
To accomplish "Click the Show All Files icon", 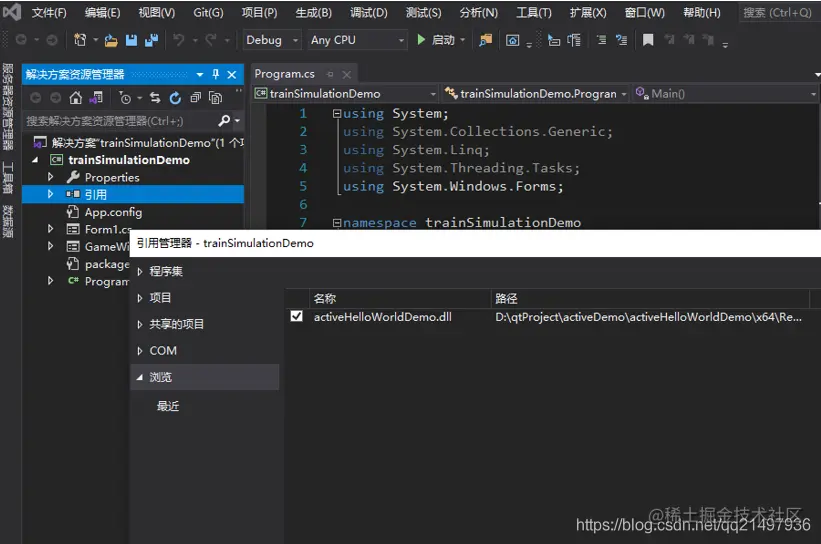I will pyautogui.click(x=215, y=97).
